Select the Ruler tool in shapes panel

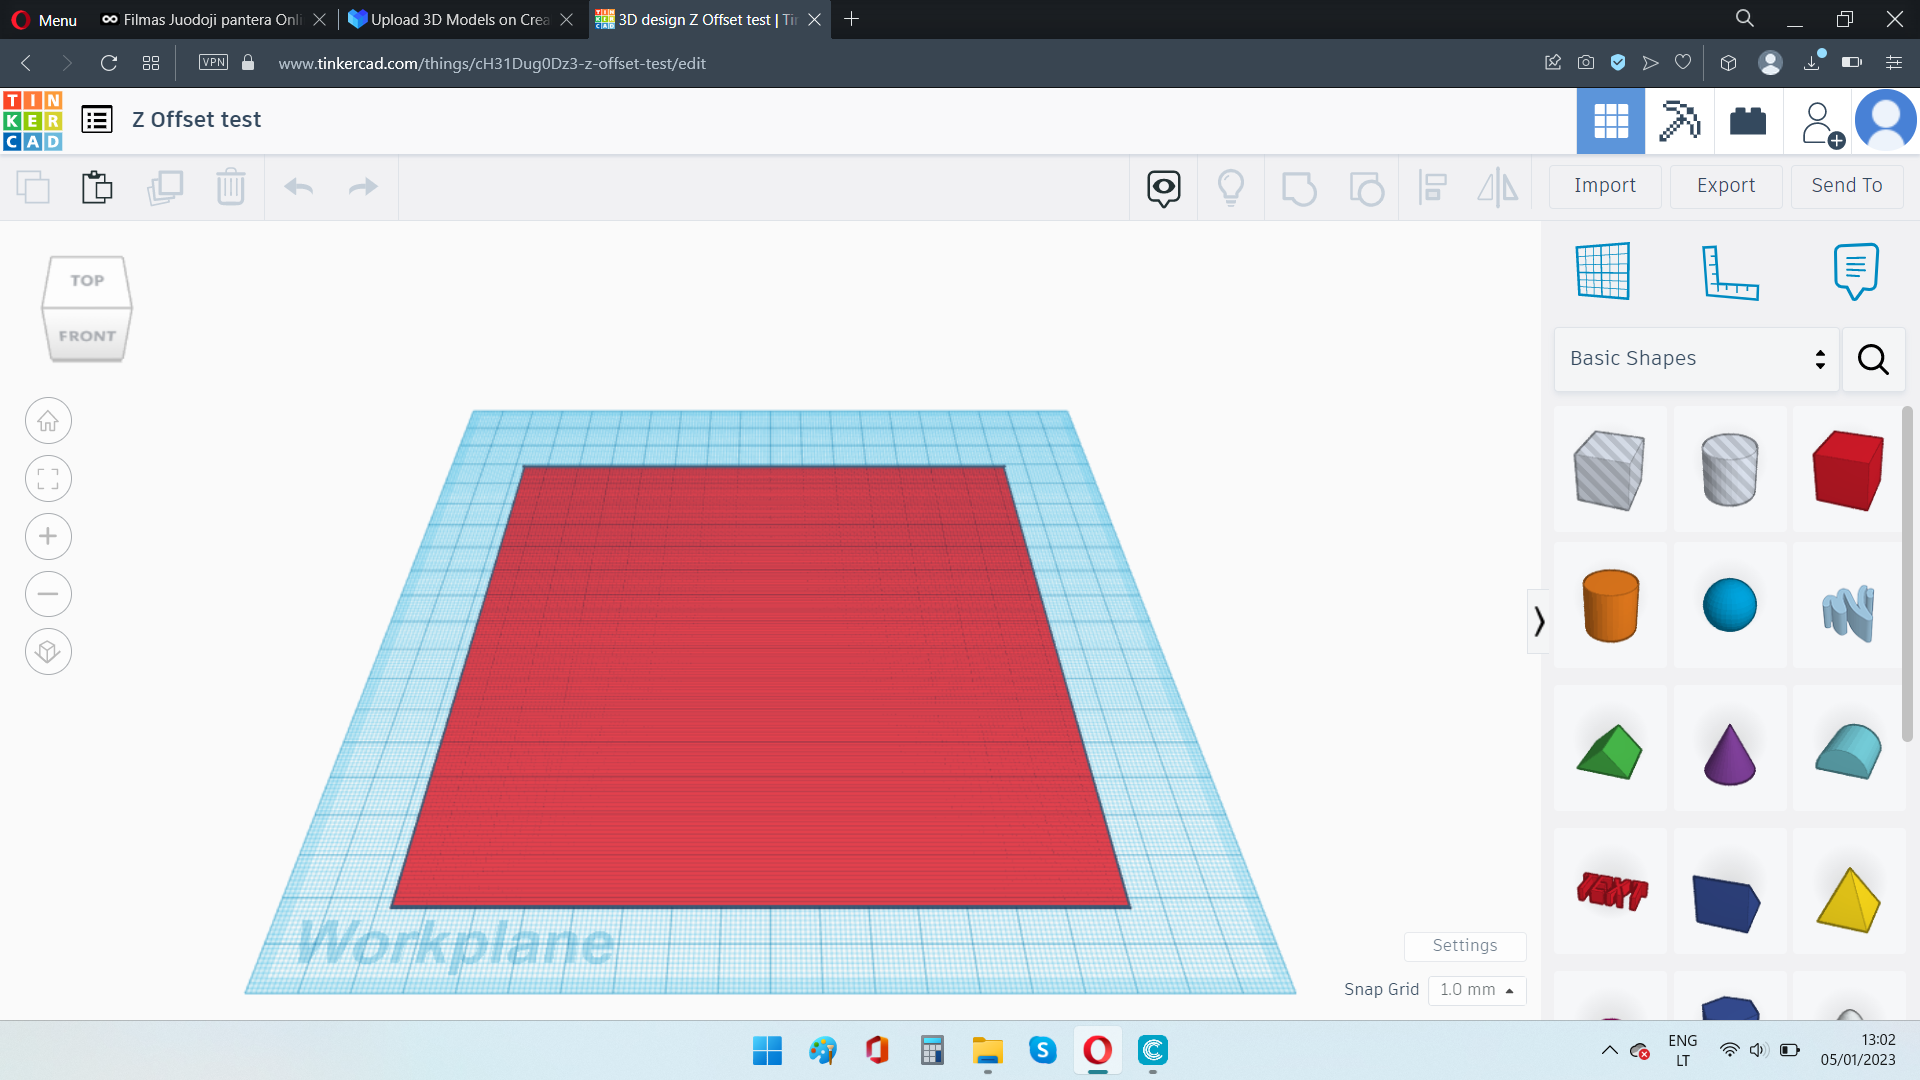(x=1731, y=271)
